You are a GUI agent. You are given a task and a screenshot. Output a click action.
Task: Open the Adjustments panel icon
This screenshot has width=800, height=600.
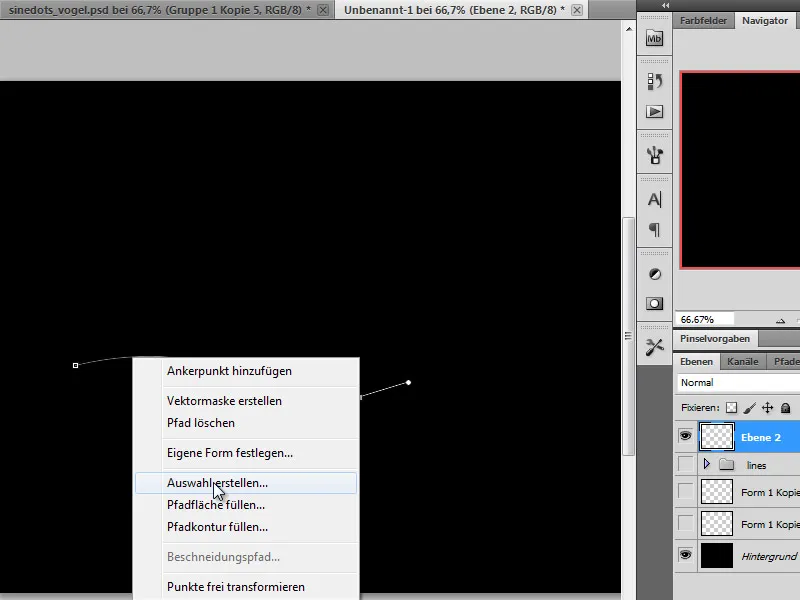click(x=655, y=274)
